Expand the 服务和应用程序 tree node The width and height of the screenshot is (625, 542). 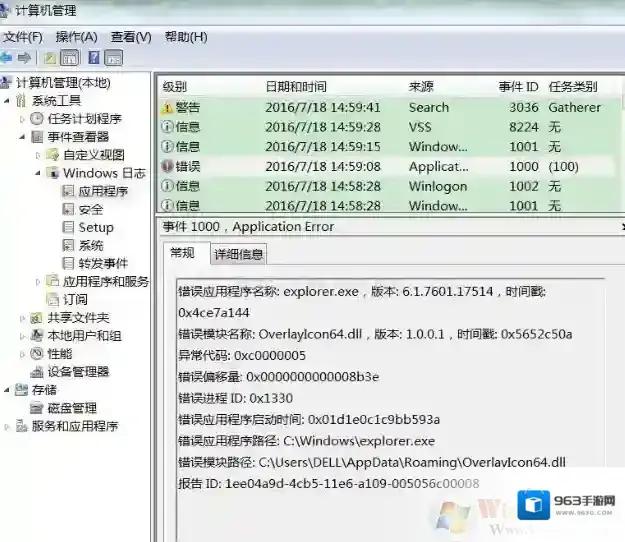(8, 426)
